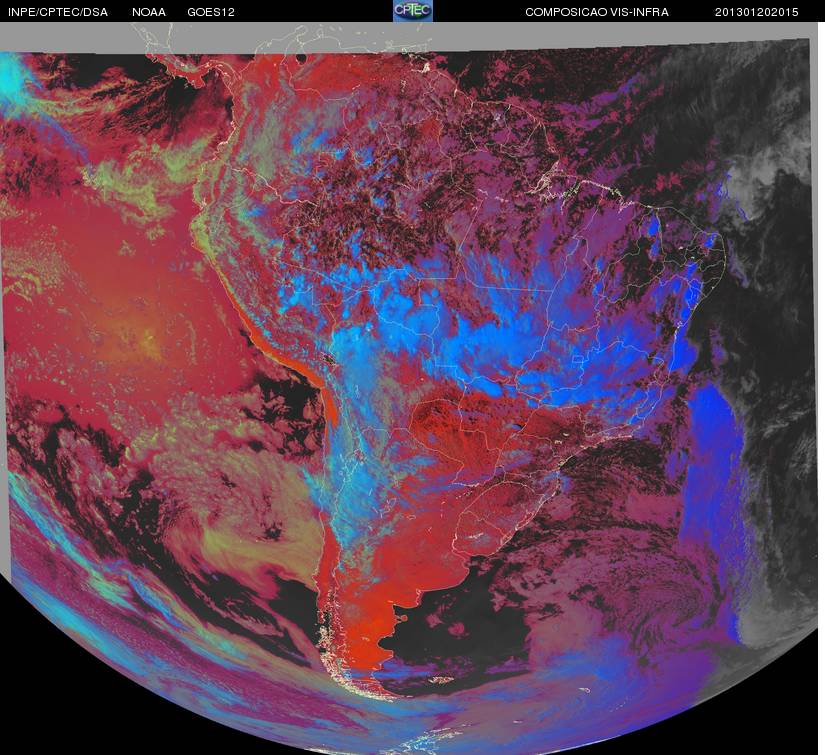Click the GOES12 satellite label
The image size is (825, 755).
(211, 12)
